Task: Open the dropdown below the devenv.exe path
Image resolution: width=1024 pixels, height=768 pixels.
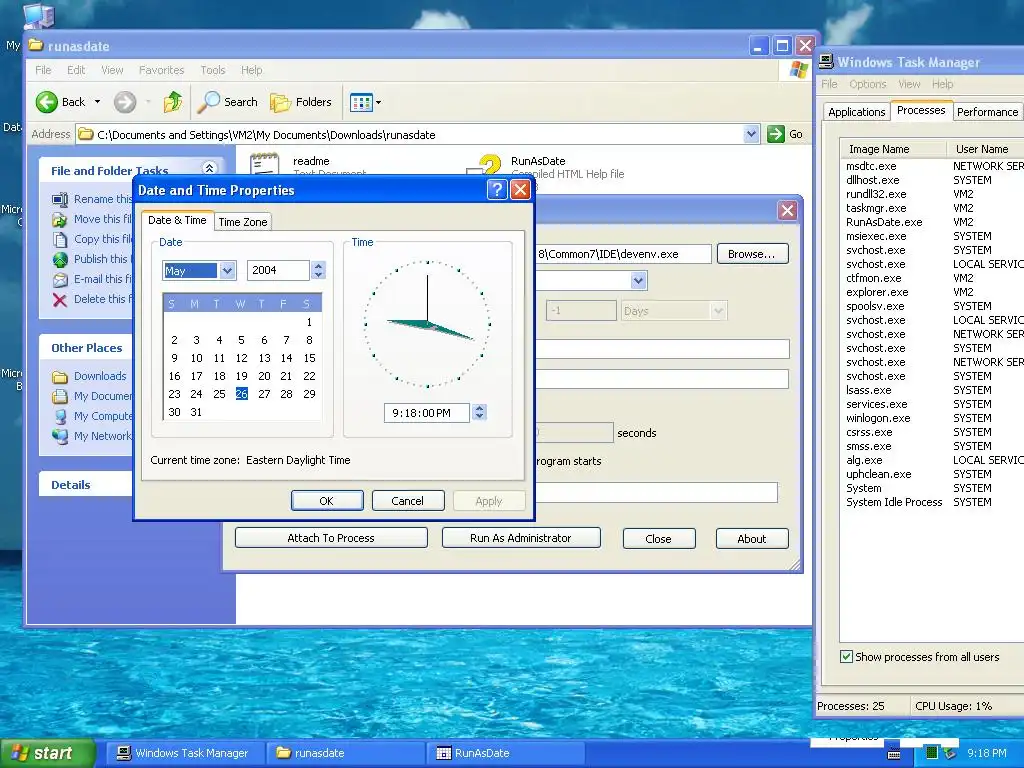Action: (638, 281)
